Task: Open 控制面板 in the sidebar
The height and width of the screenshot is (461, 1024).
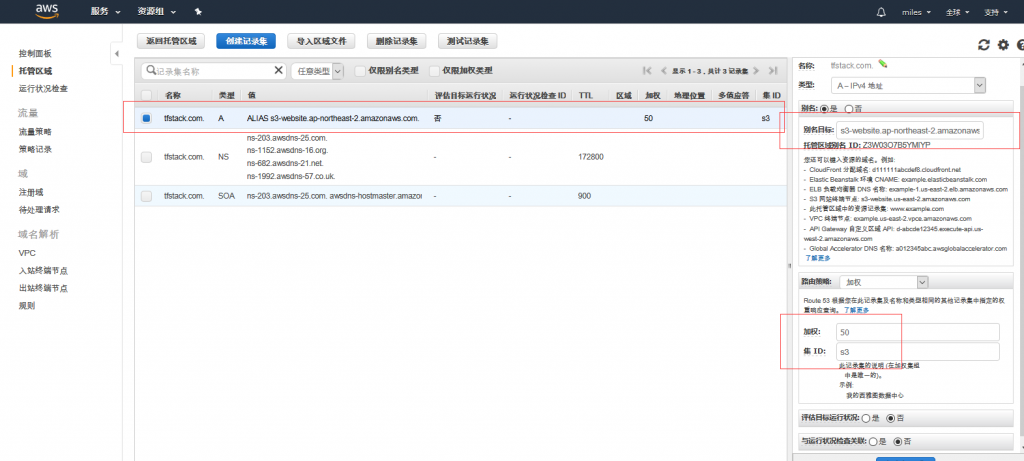Action: (35, 54)
